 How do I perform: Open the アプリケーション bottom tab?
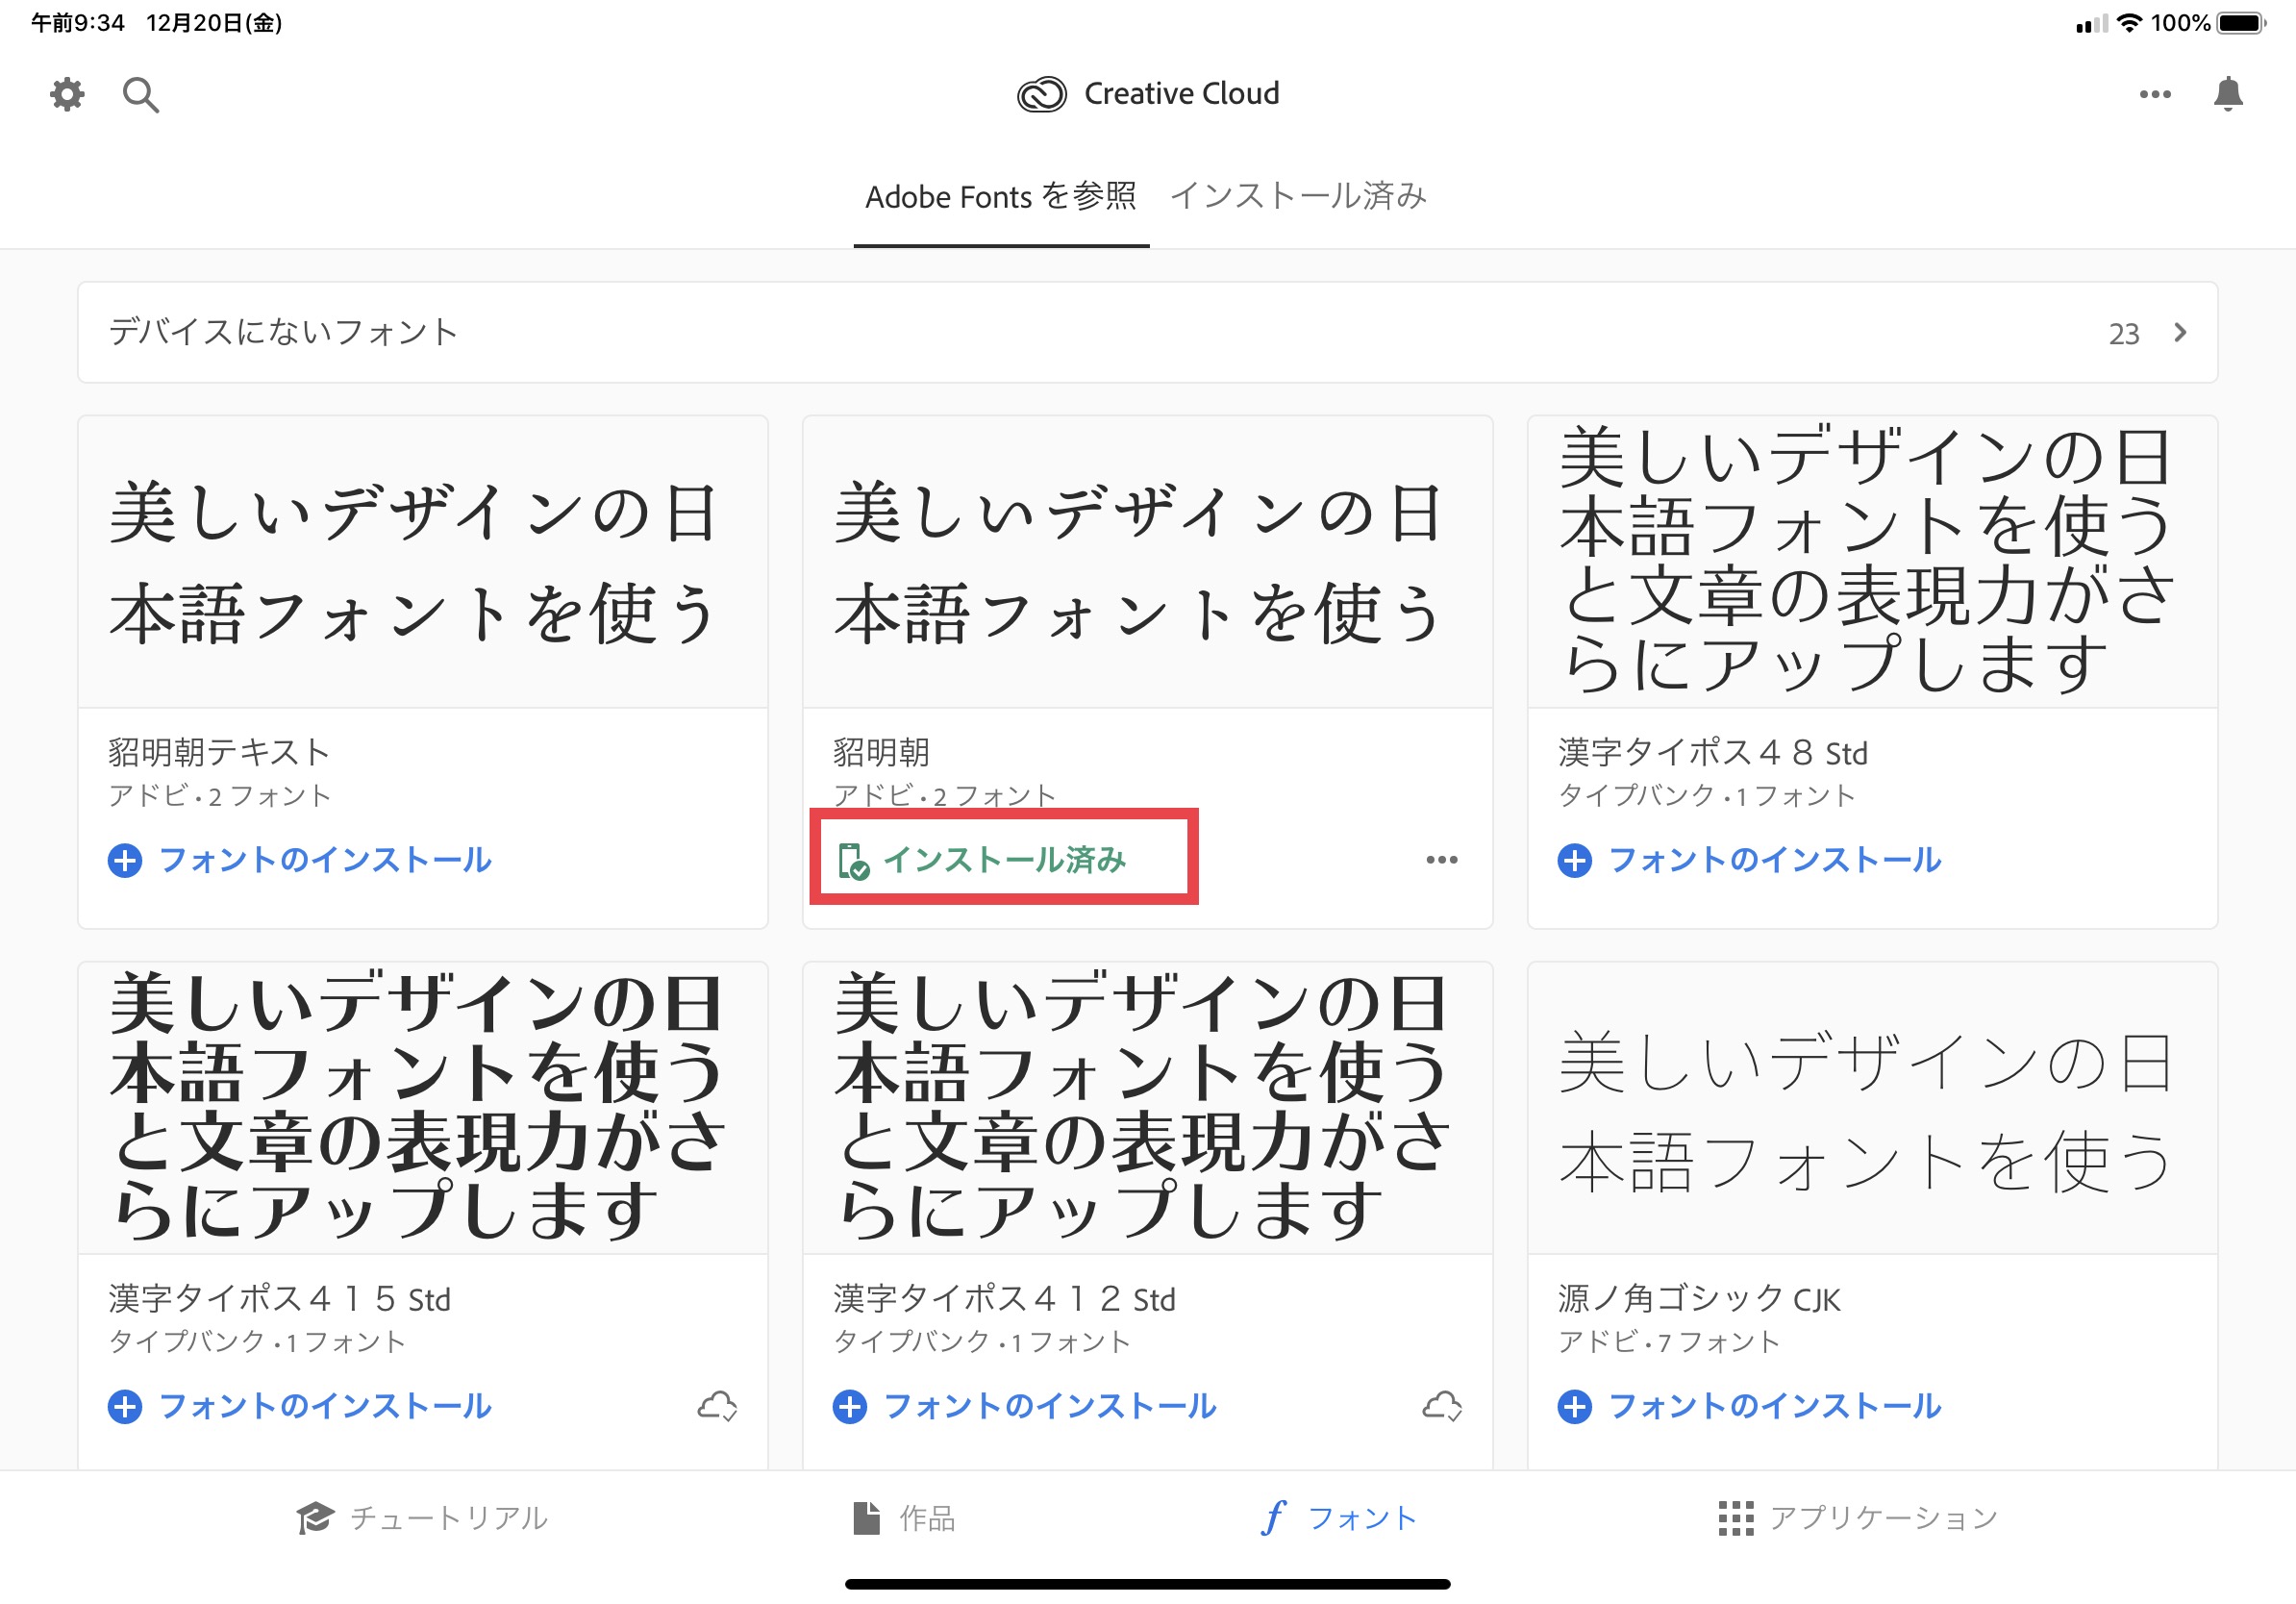(x=1858, y=1518)
